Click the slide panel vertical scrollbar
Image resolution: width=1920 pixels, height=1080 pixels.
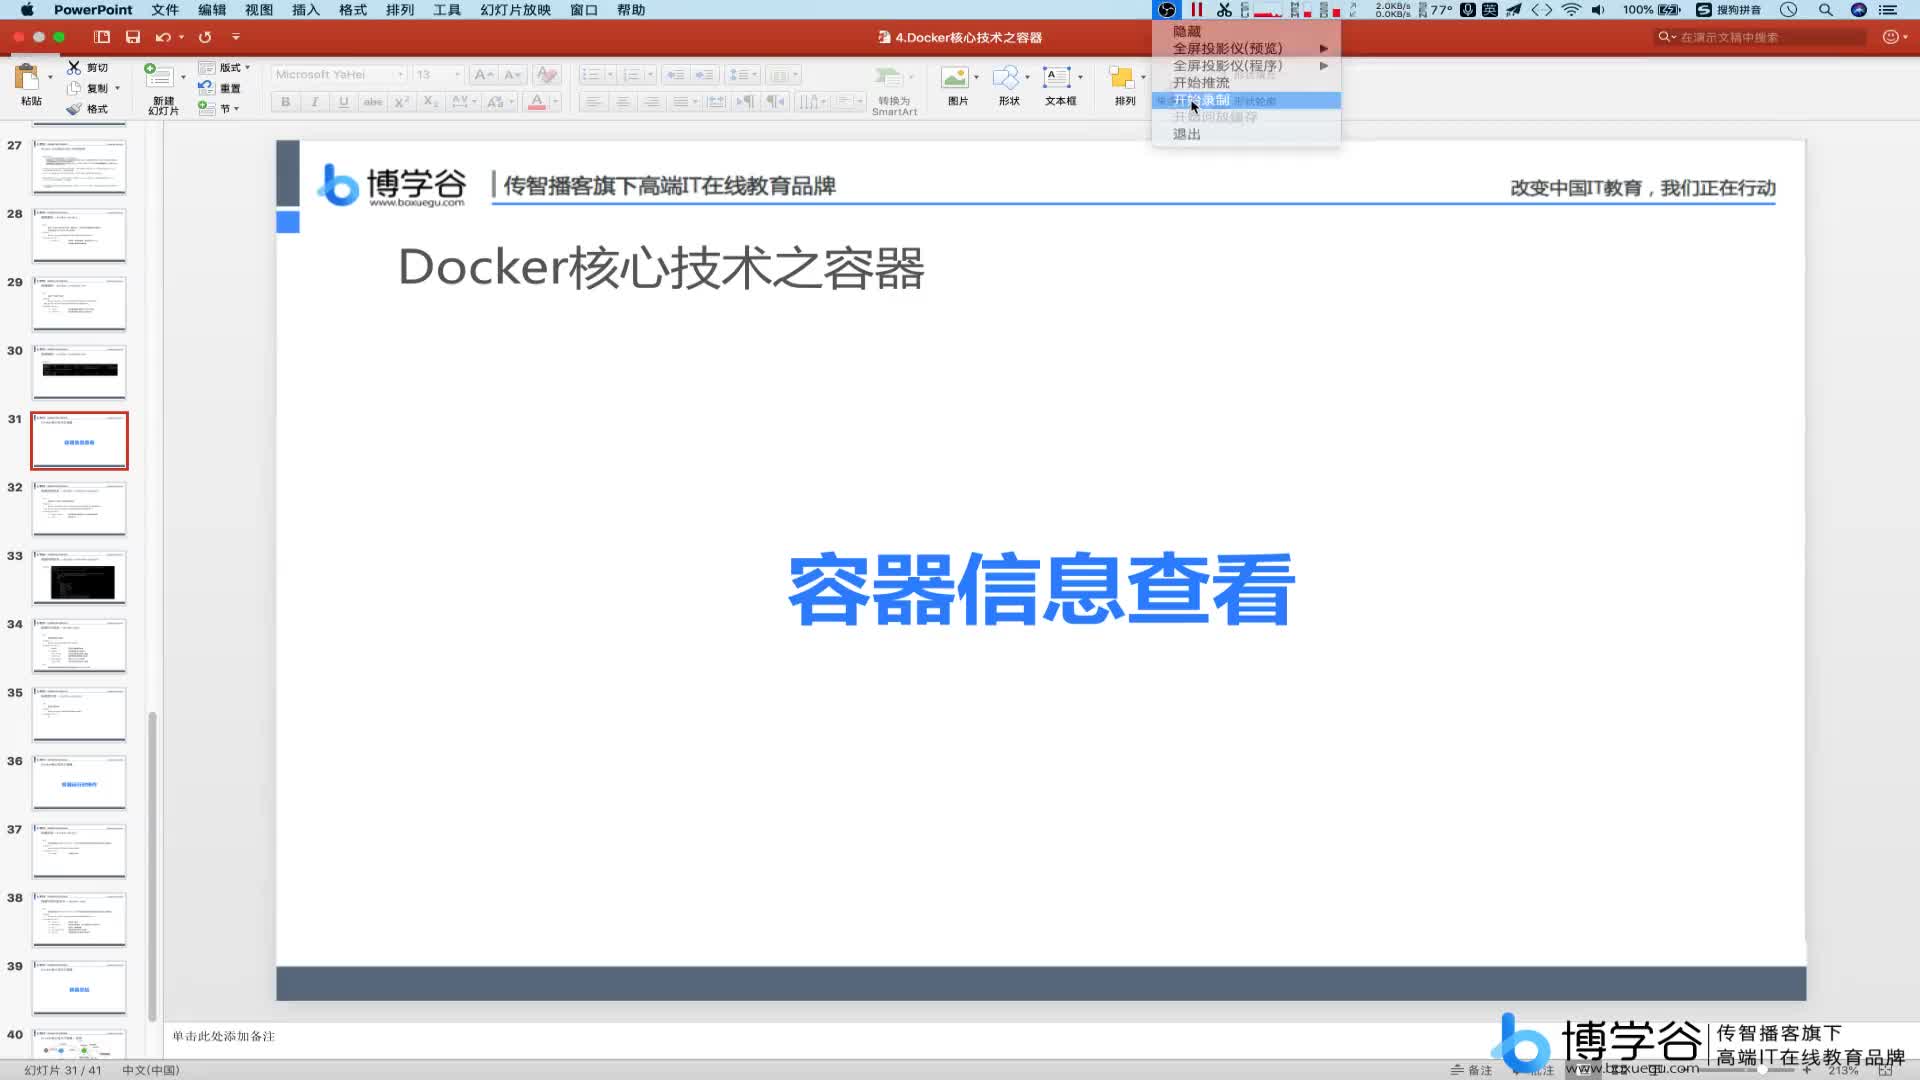(x=152, y=865)
